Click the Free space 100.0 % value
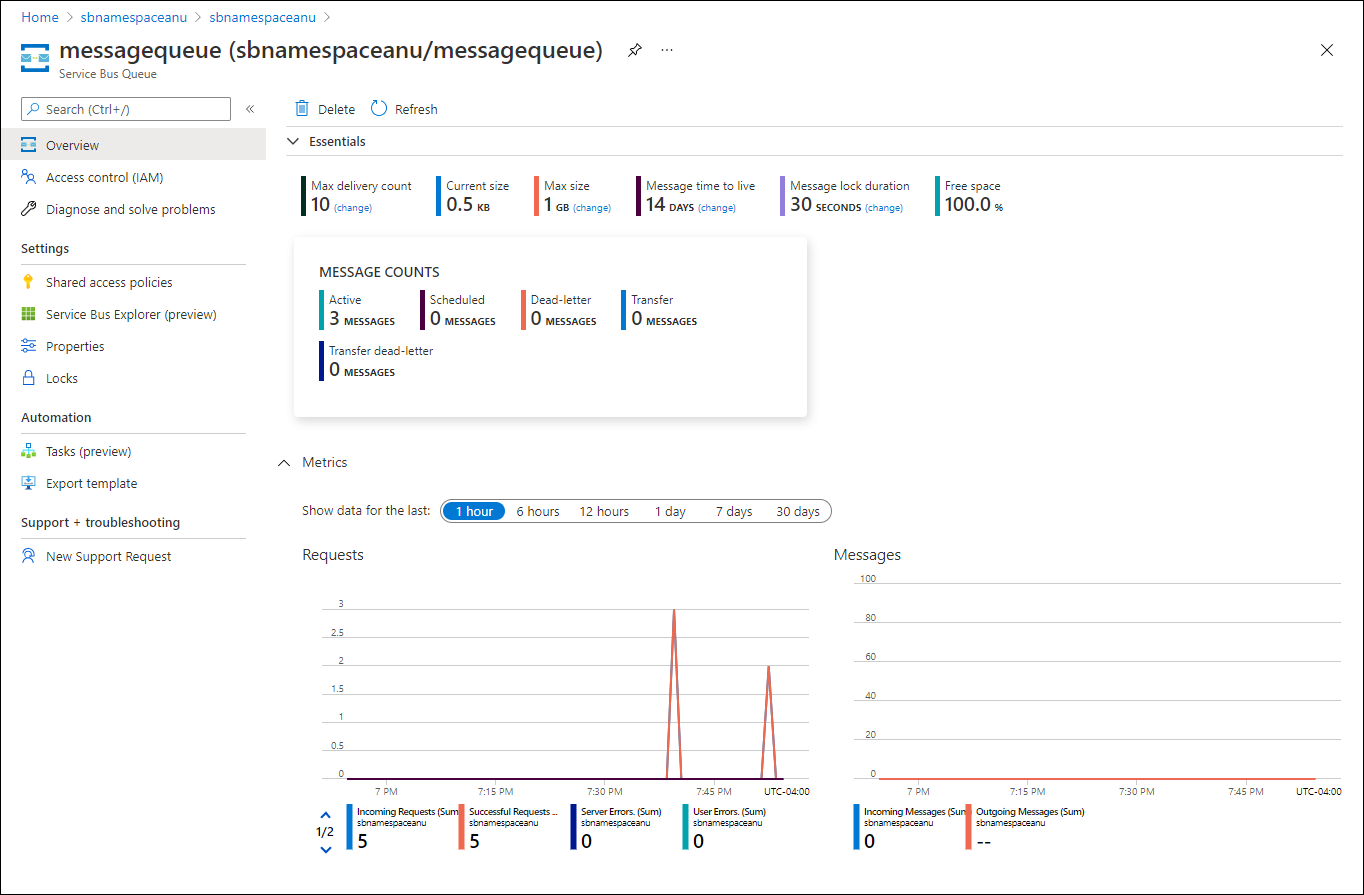The image size is (1364, 895). [x=974, y=205]
